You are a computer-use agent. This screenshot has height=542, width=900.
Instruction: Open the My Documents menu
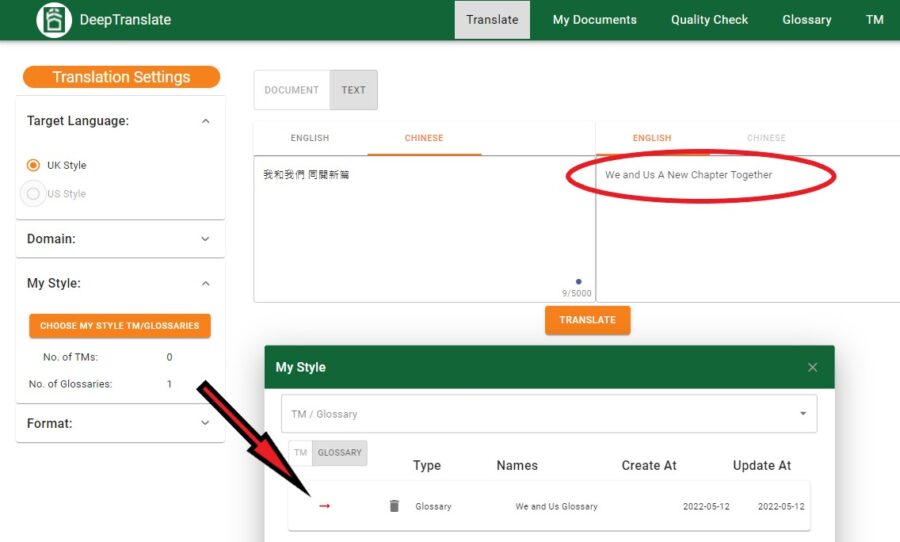click(595, 20)
